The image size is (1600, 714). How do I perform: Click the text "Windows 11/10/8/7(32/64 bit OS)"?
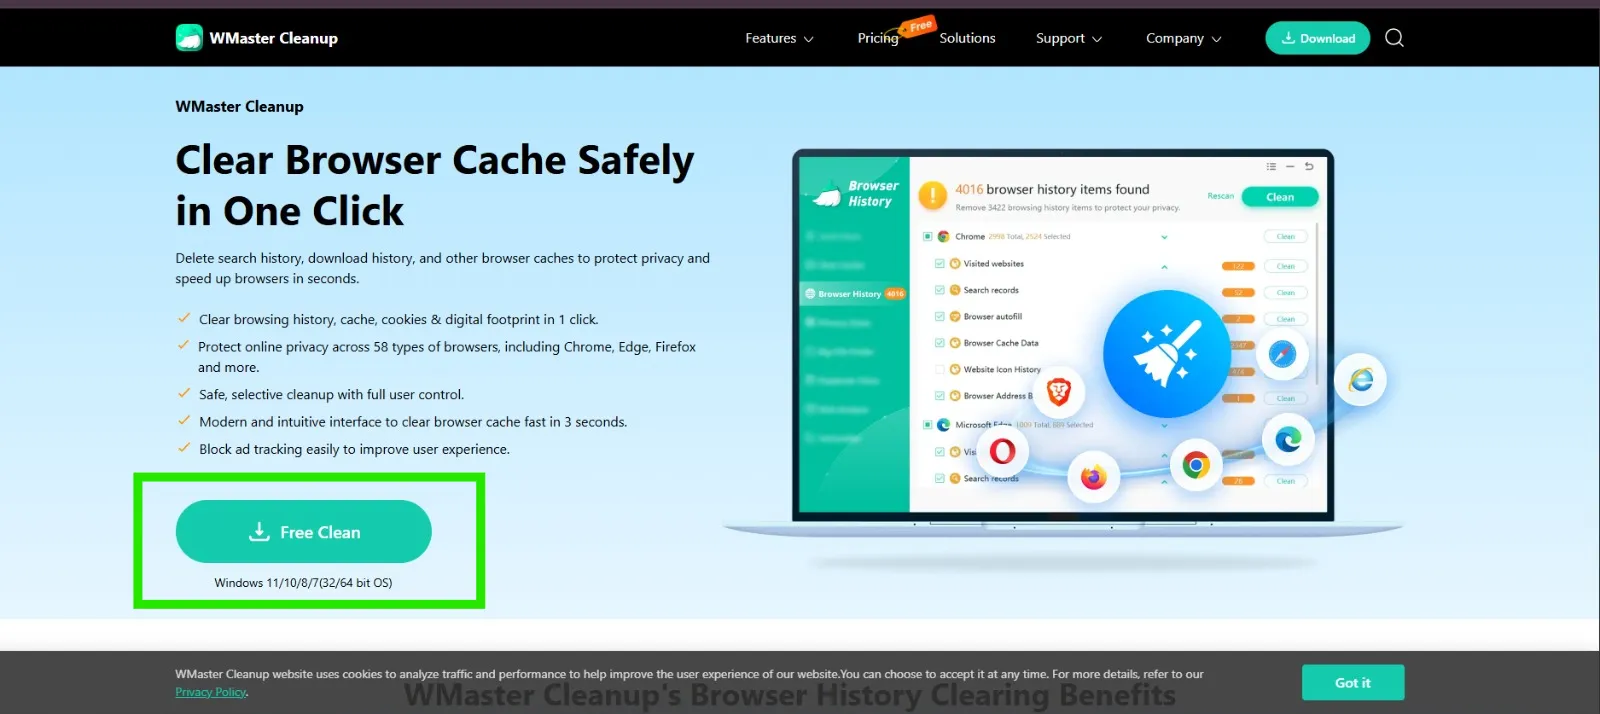coord(303,583)
